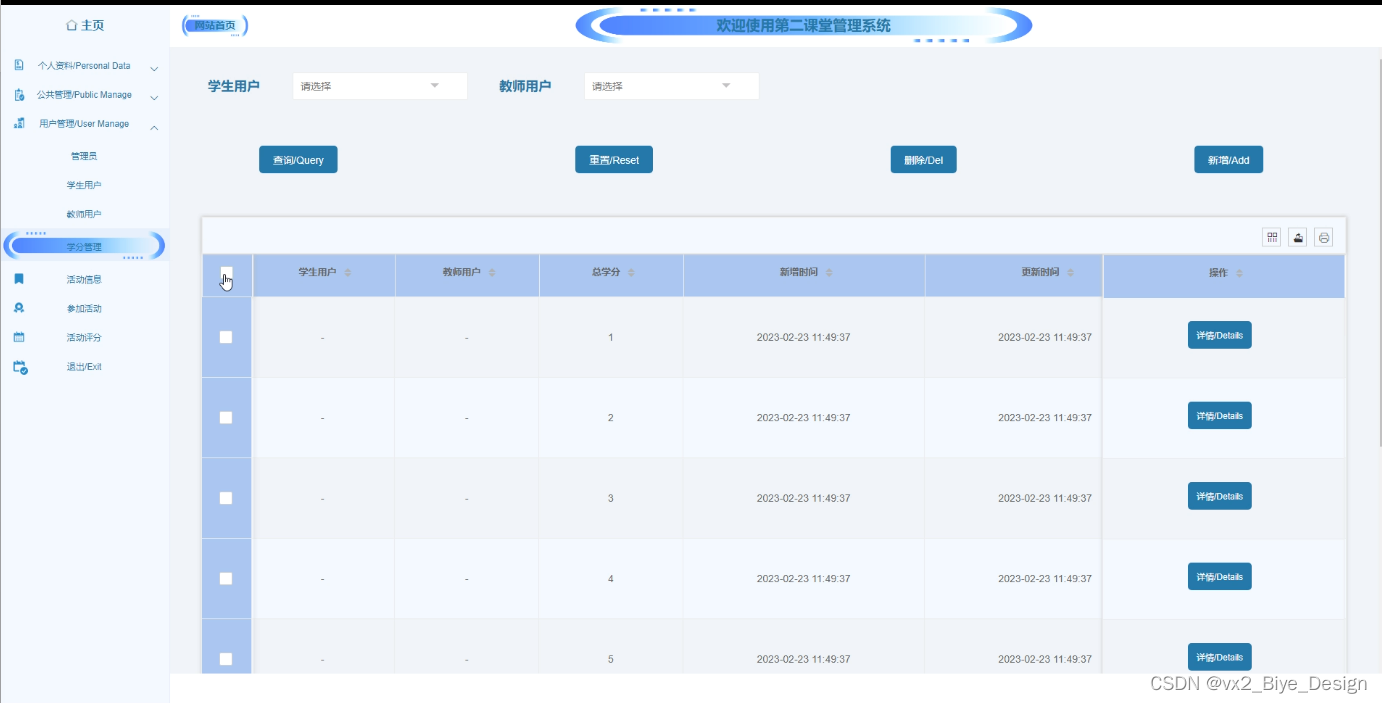This screenshot has height=703, width=1382.
Task: Click the 重置/Reset button
Action: (x=614, y=160)
